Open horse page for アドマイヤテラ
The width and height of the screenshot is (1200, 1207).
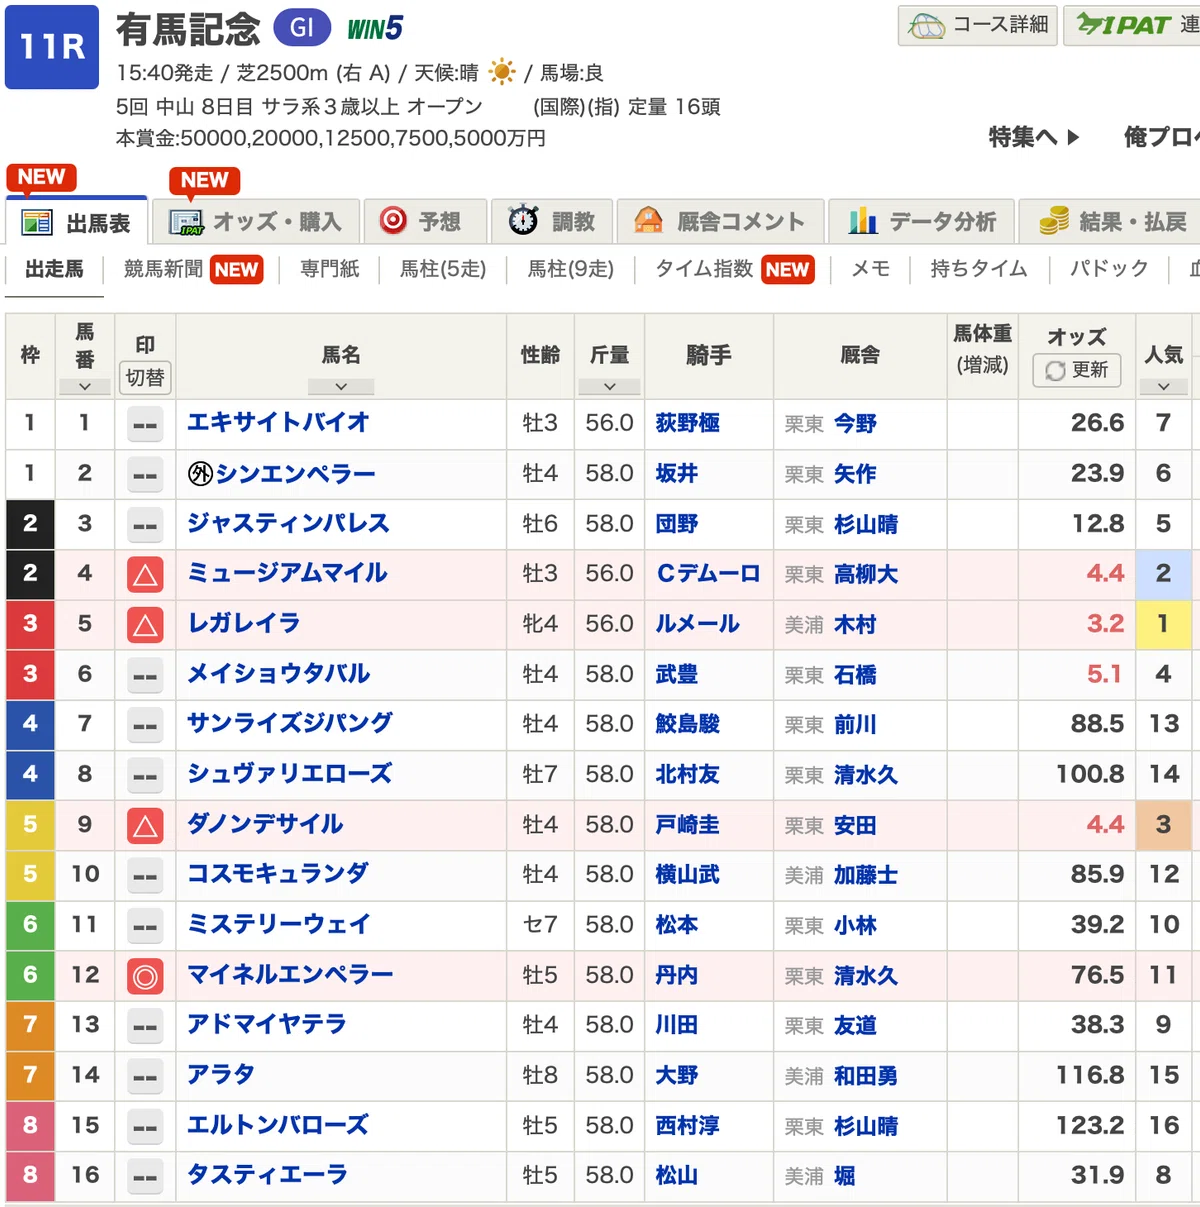pos(267,1024)
